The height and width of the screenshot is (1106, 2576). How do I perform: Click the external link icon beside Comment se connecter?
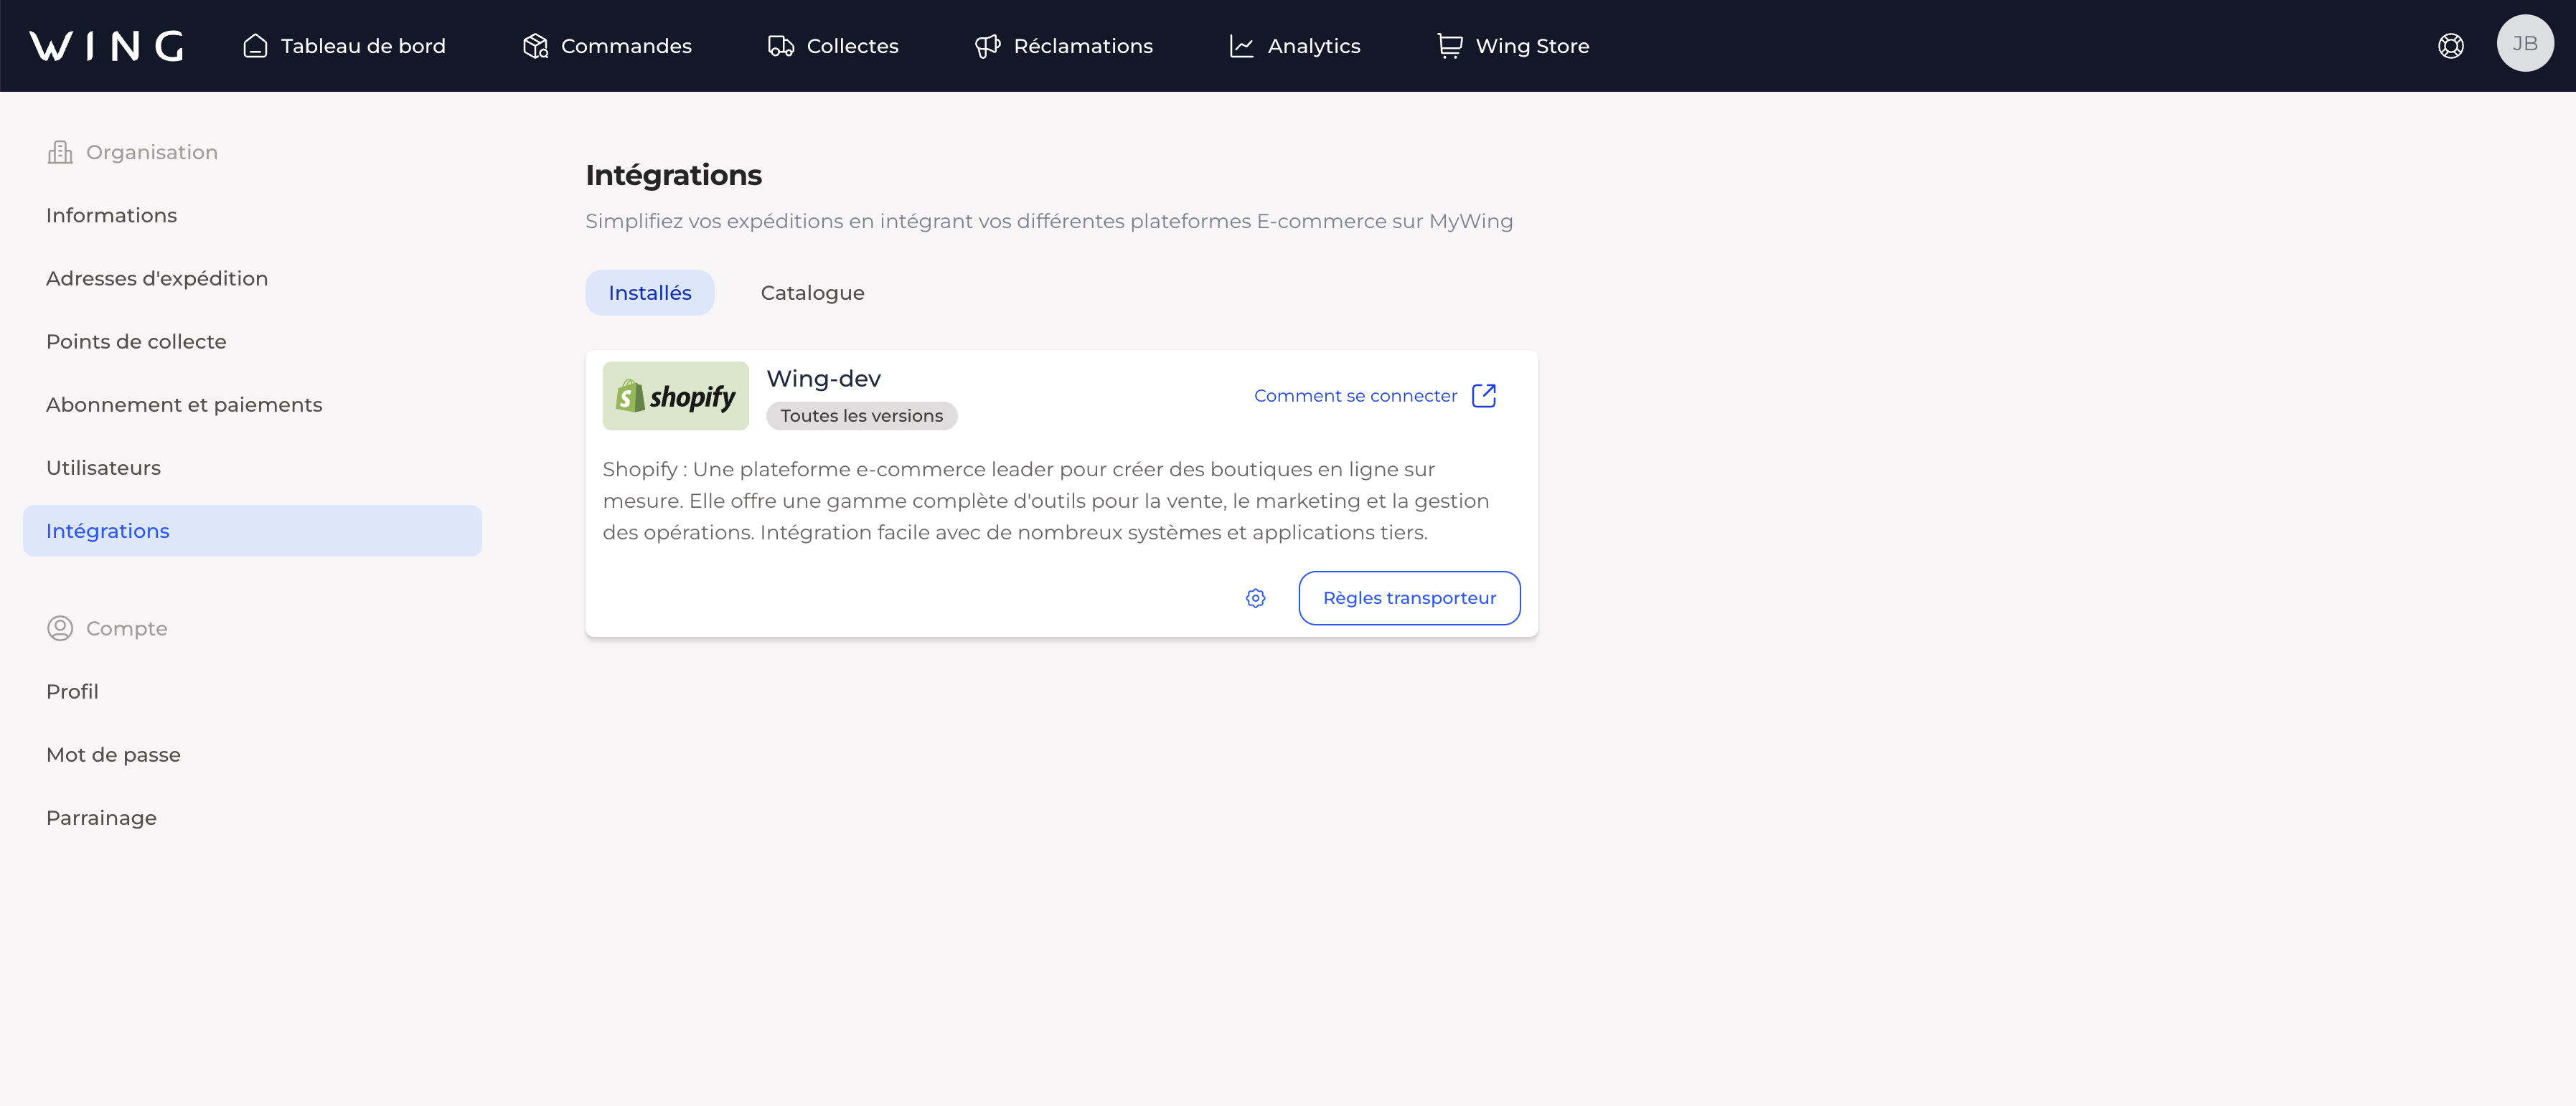coord(1484,396)
